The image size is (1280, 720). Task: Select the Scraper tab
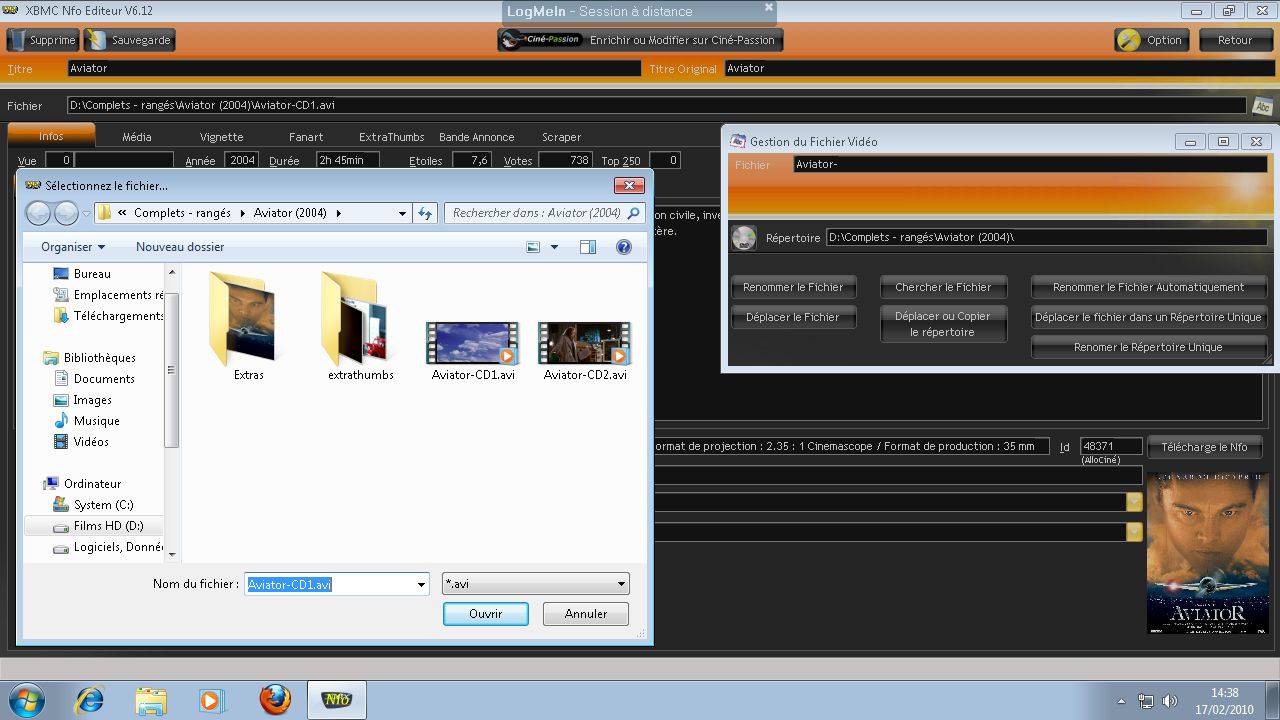[x=561, y=137]
